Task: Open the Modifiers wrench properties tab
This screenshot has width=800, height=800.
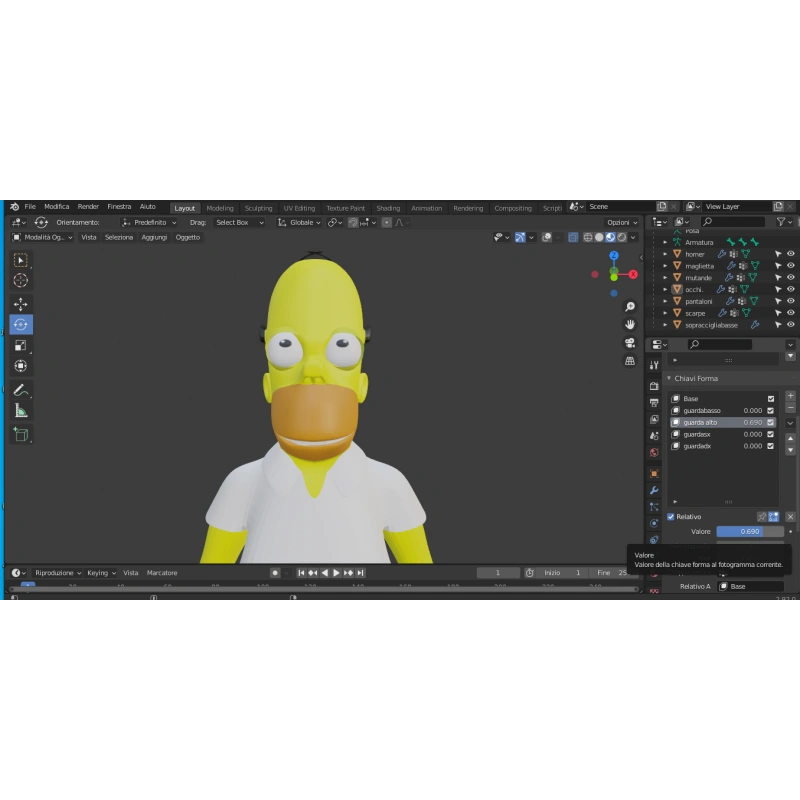Action: (654, 490)
